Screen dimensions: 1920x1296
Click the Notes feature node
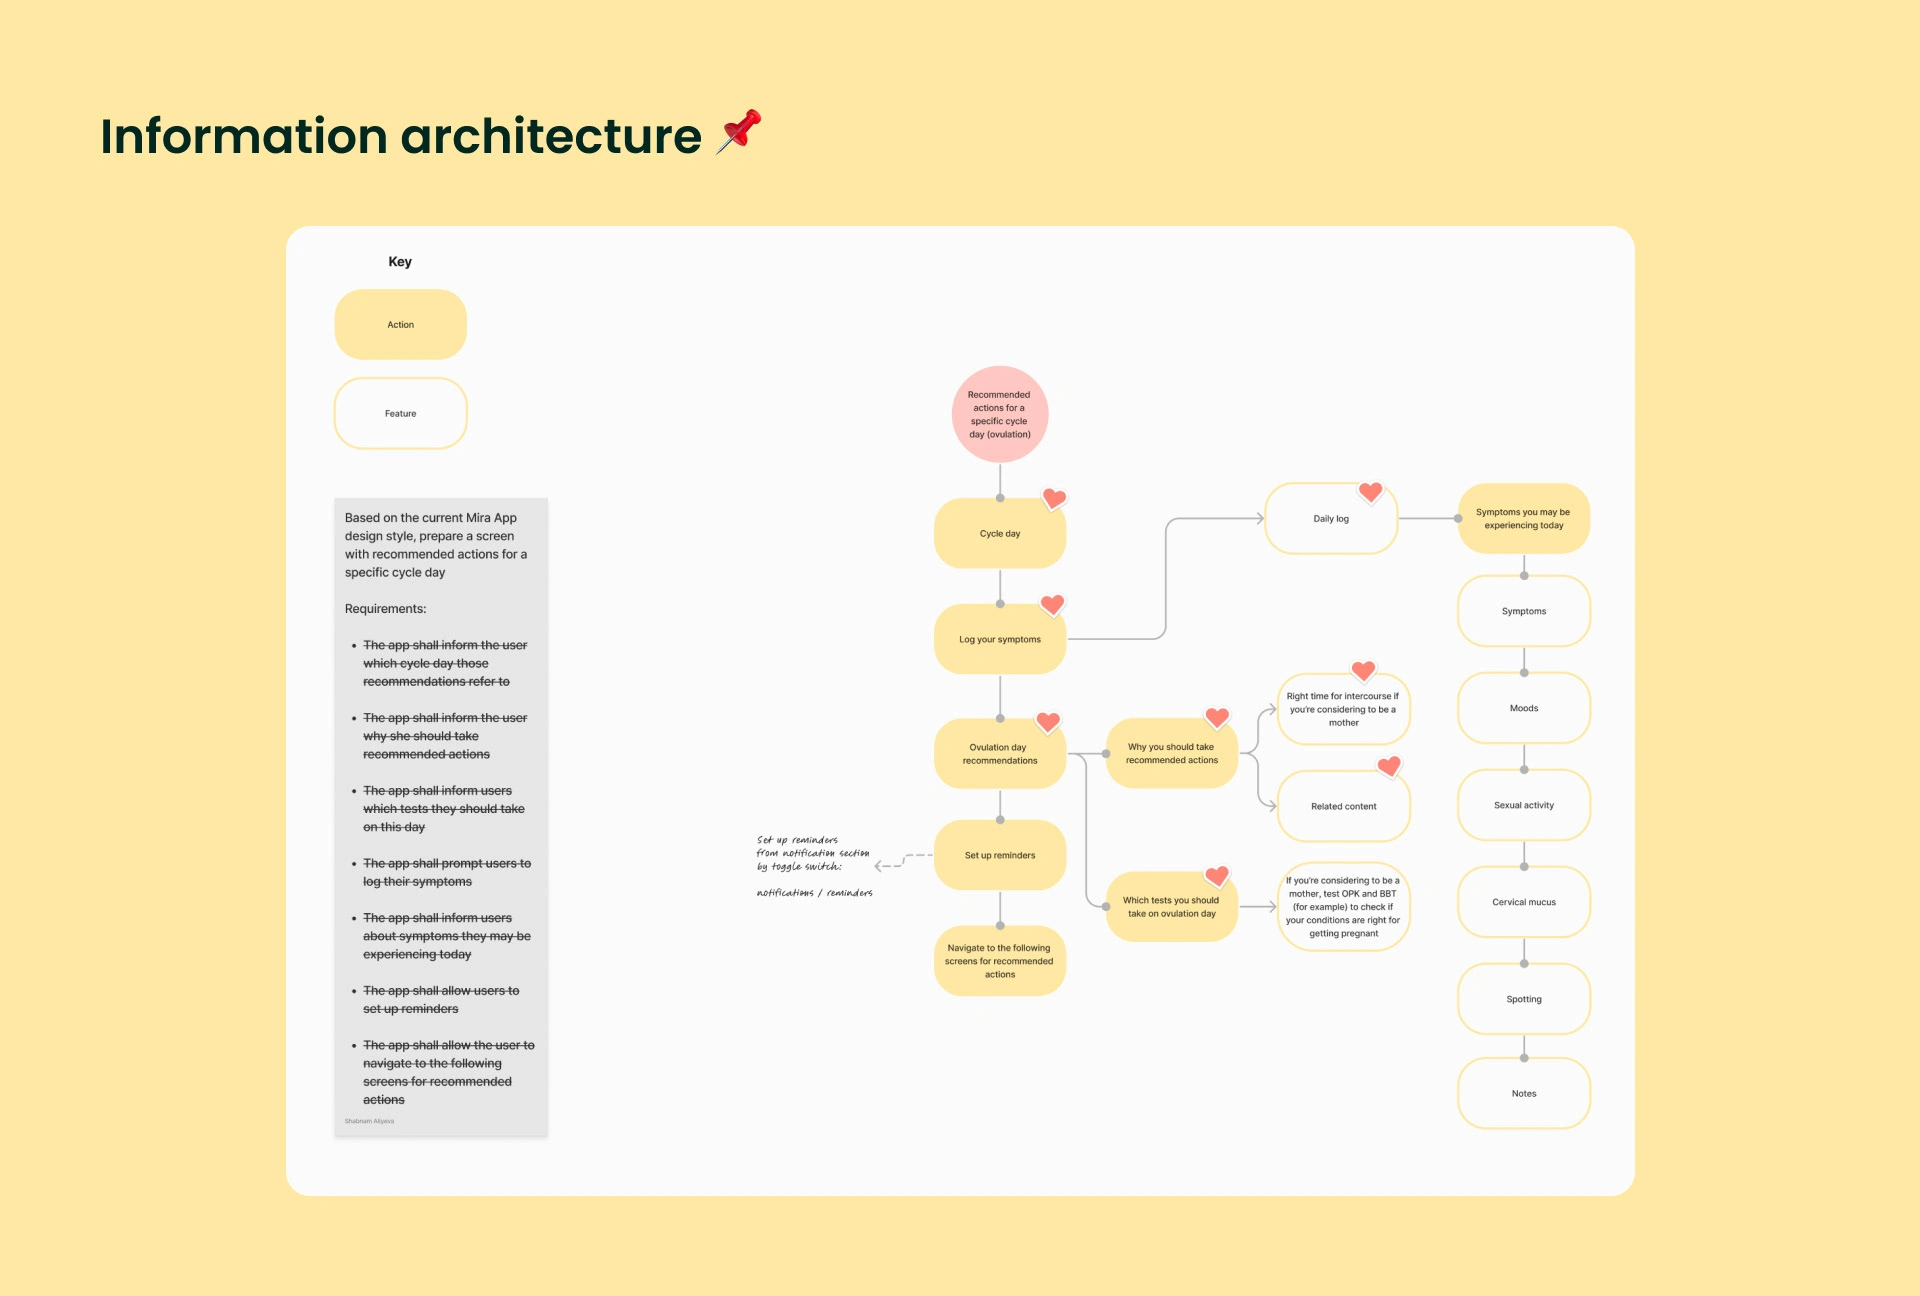tap(1524, 1093)
